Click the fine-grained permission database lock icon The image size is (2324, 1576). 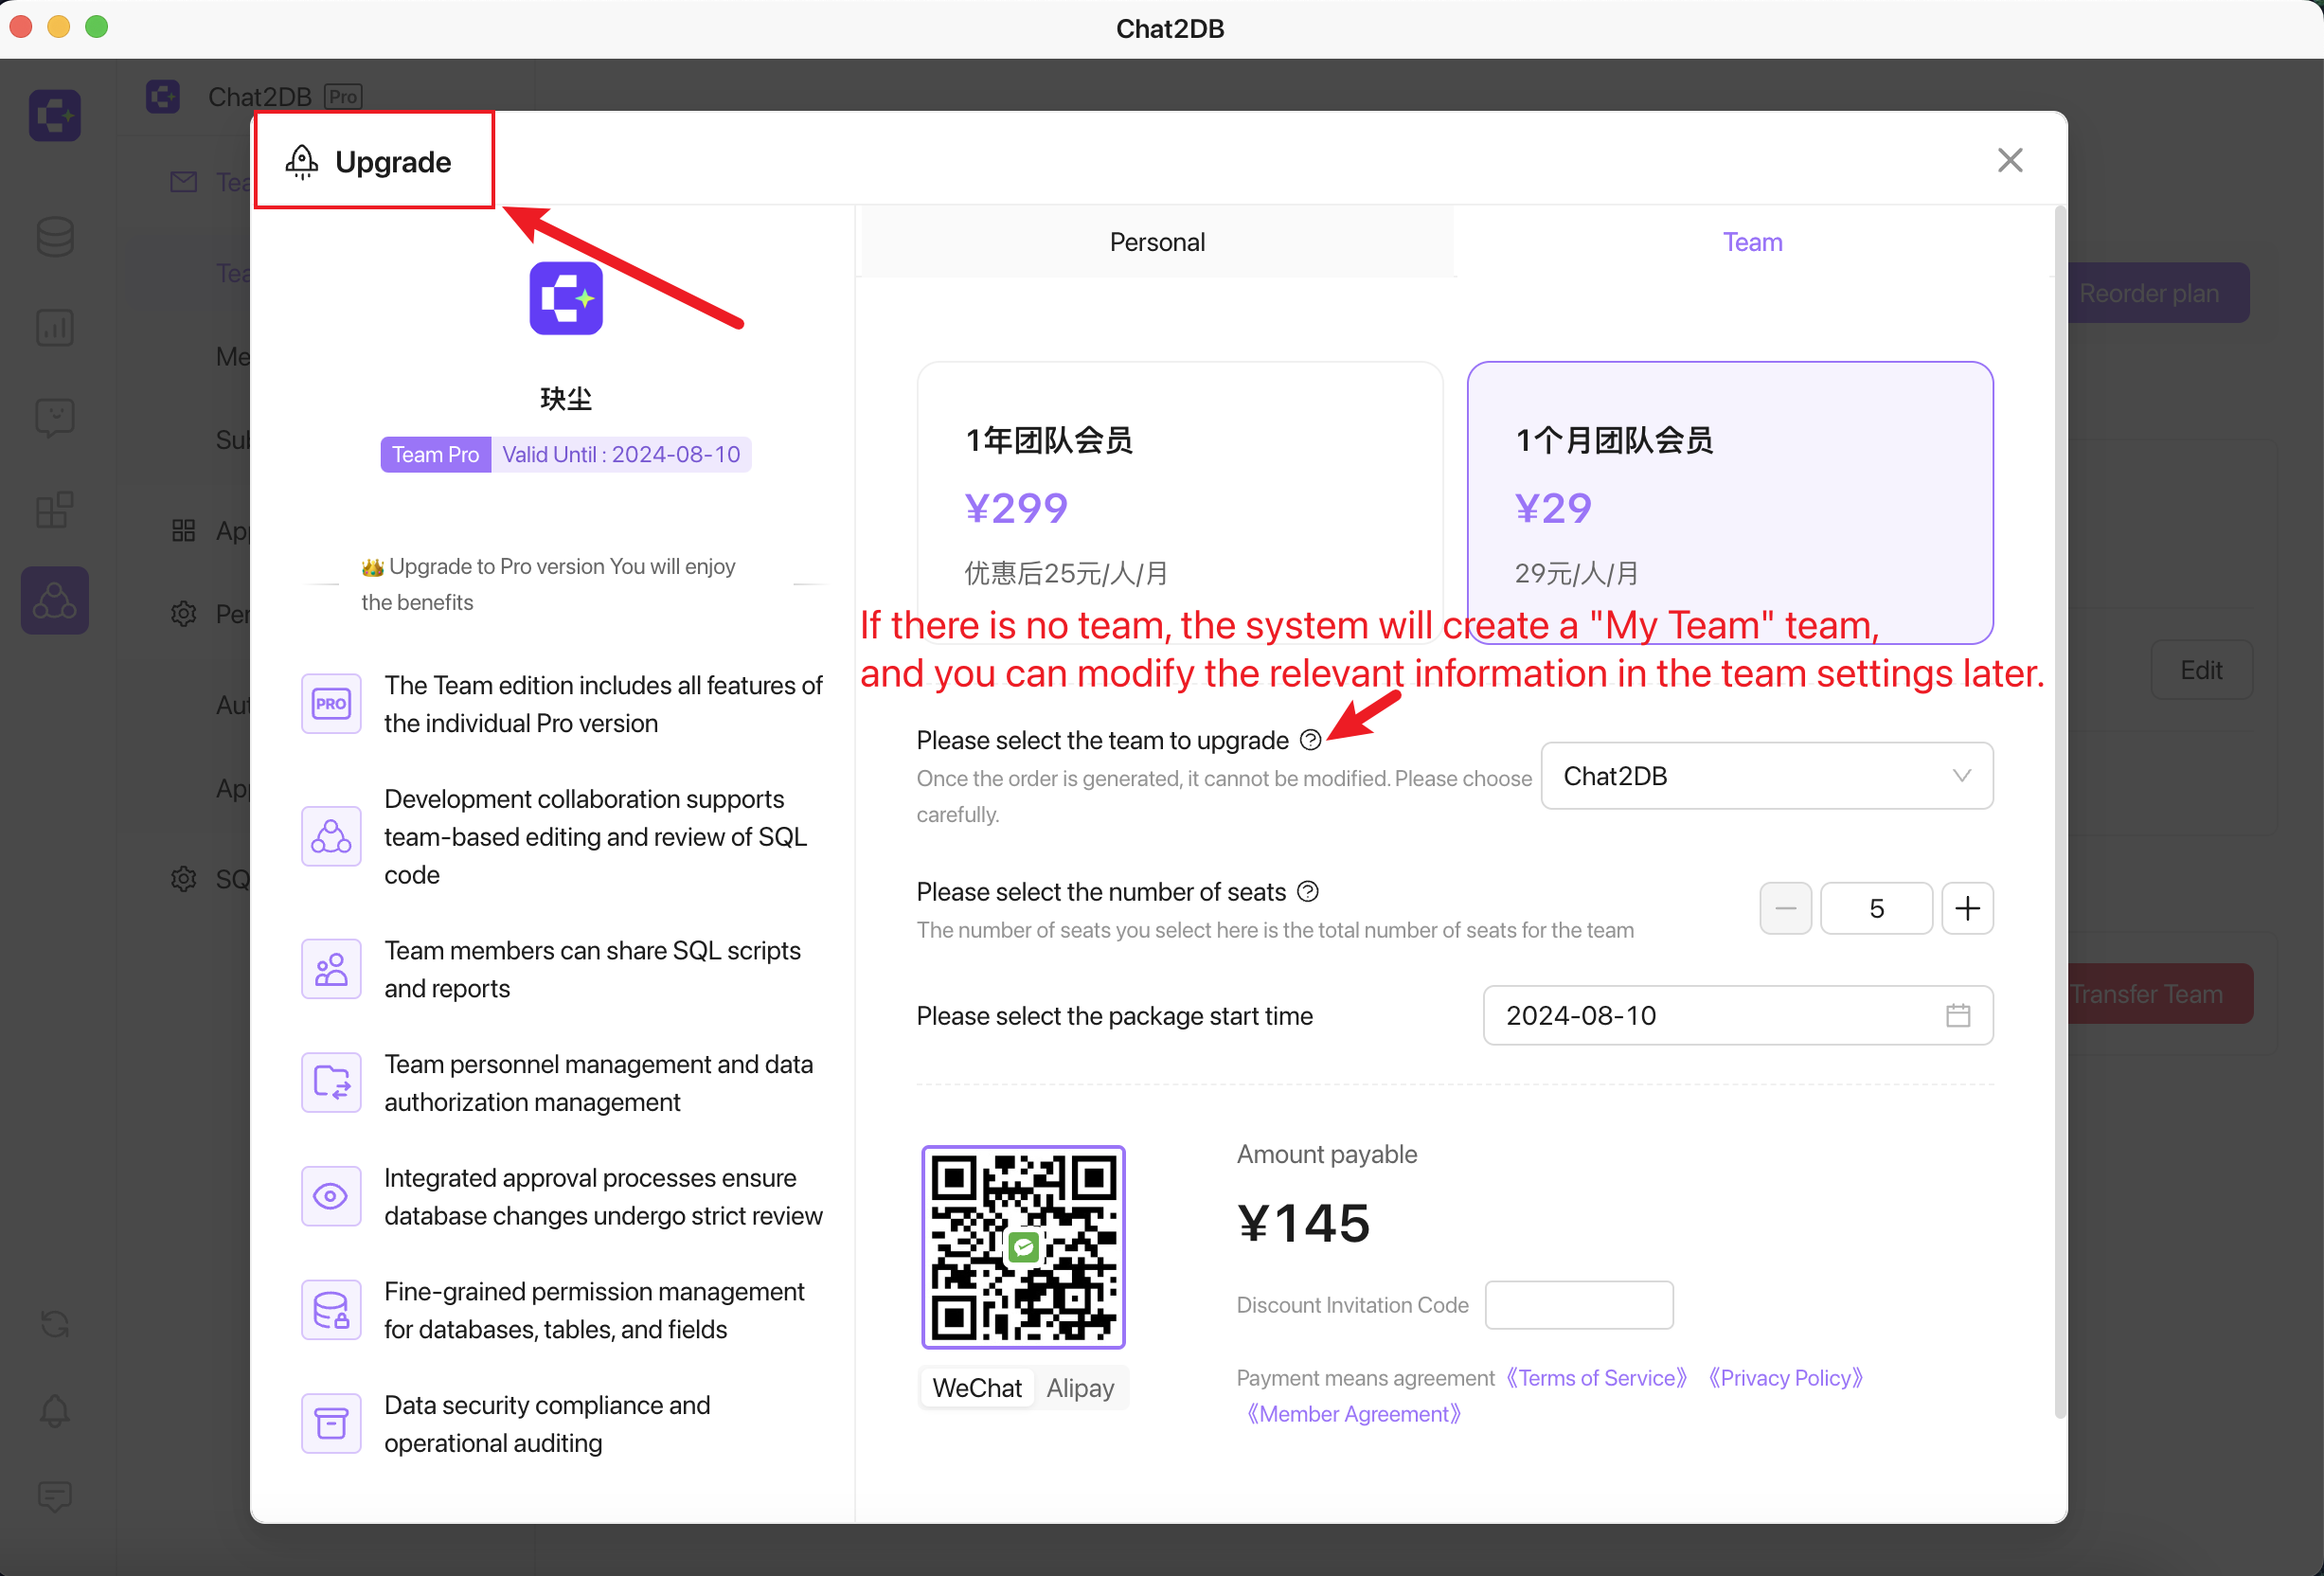(x=331, y=1310)
